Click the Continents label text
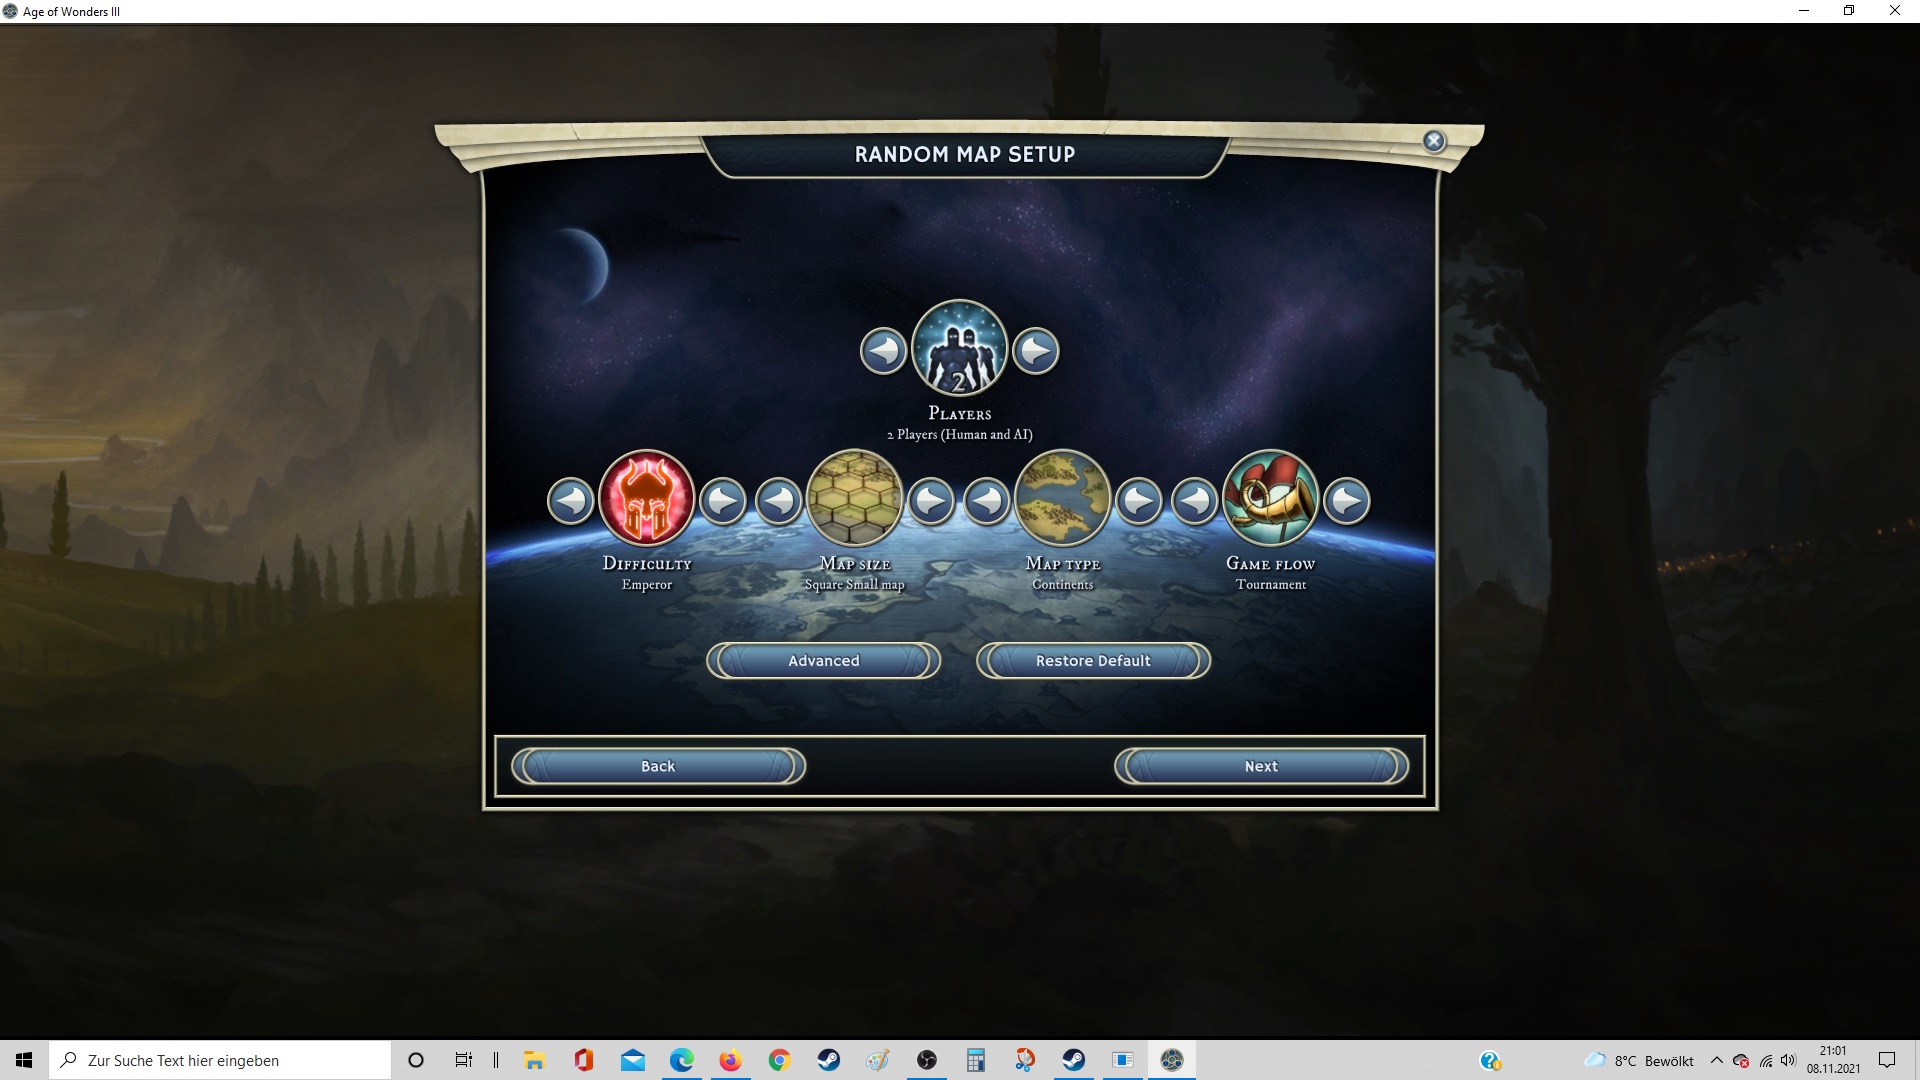 click(1063, 585)
